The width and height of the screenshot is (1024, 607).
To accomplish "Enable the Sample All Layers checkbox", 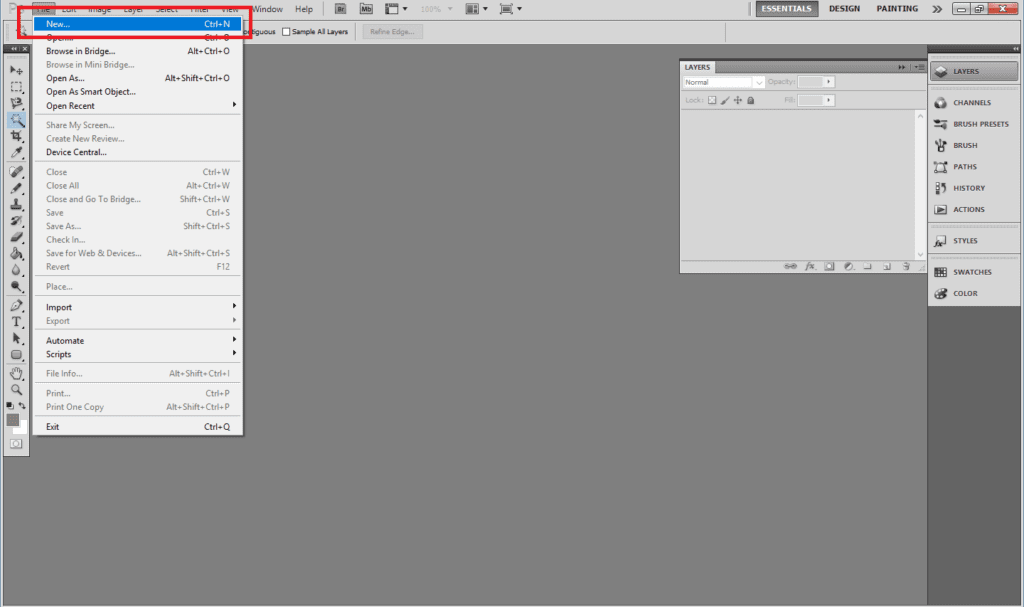I will point(286,32).
